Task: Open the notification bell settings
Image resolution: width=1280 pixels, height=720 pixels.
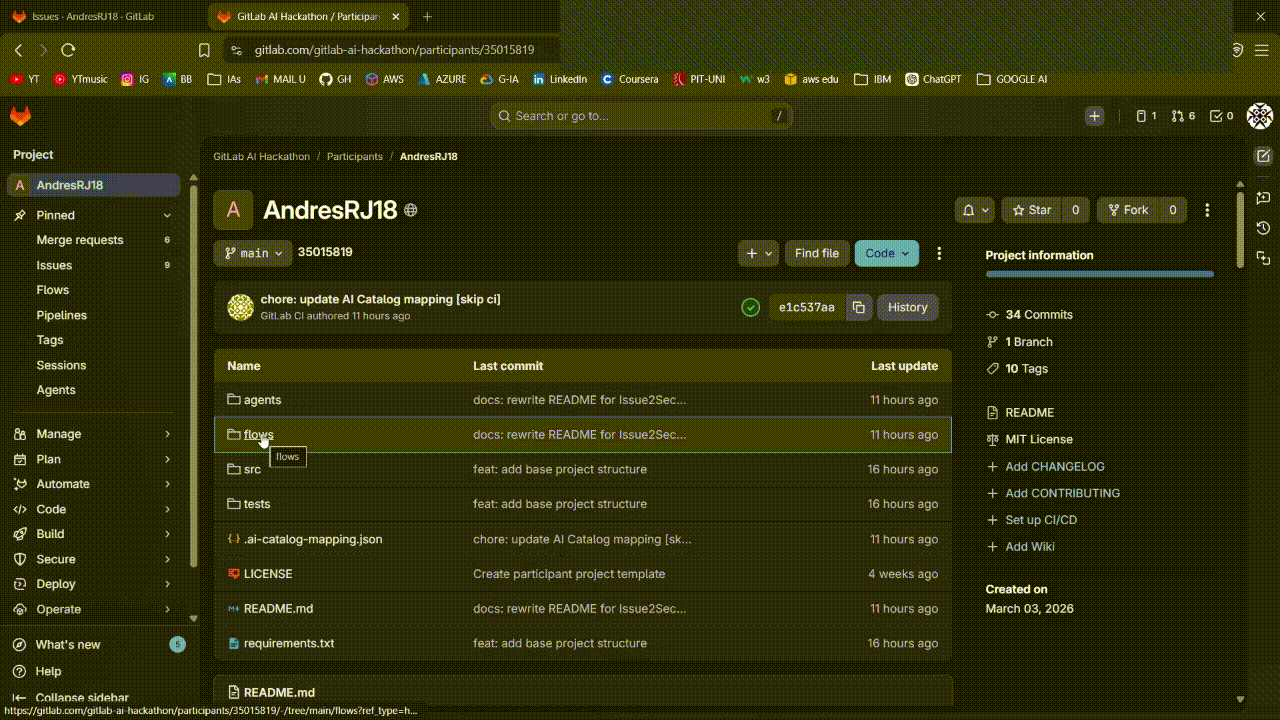Action: (x=973, y=210)
